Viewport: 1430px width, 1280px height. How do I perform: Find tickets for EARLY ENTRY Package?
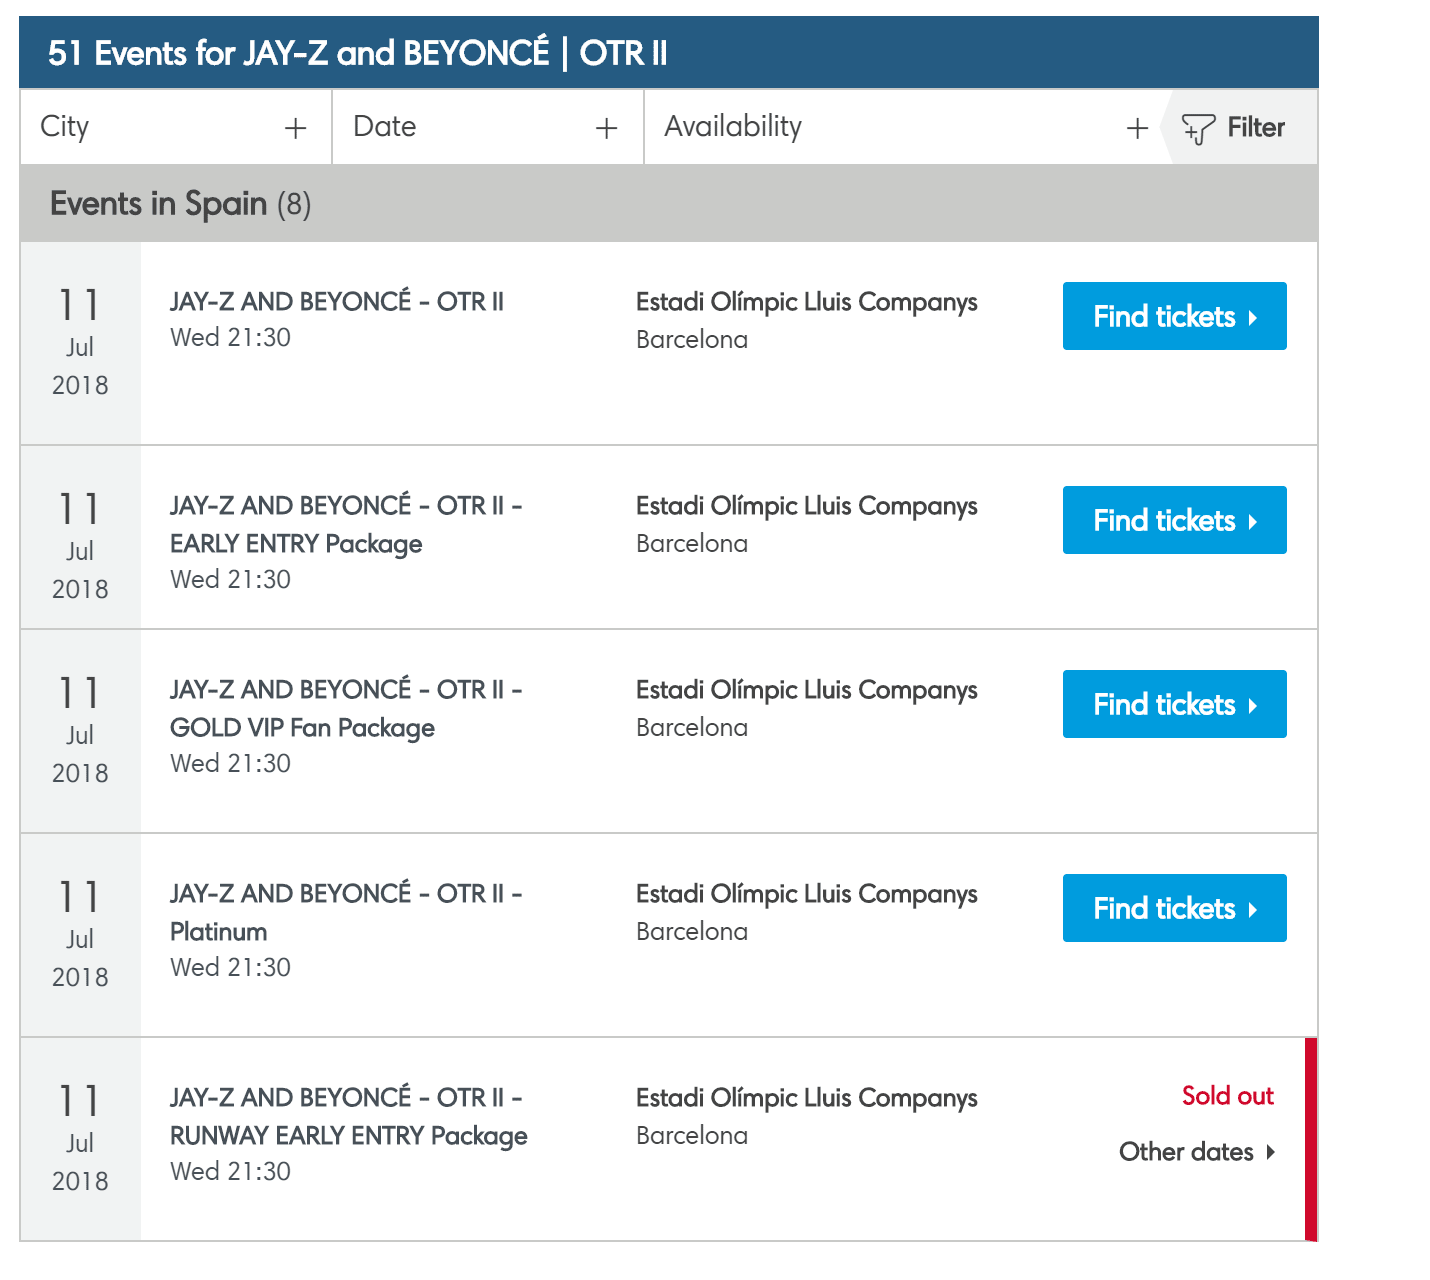coord(1175,520)
